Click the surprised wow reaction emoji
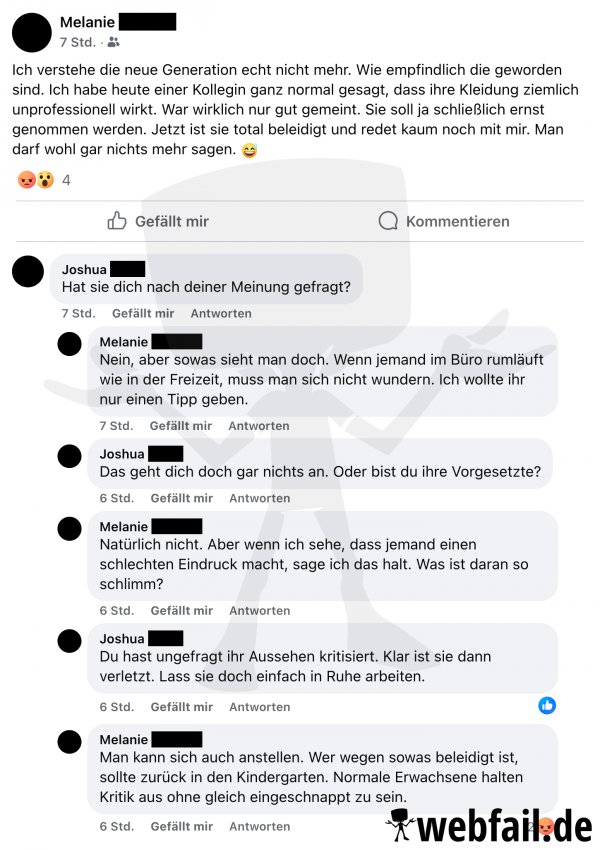Image resolution: width=600 pixels, height=850 pixels. [x=46, y=179]
